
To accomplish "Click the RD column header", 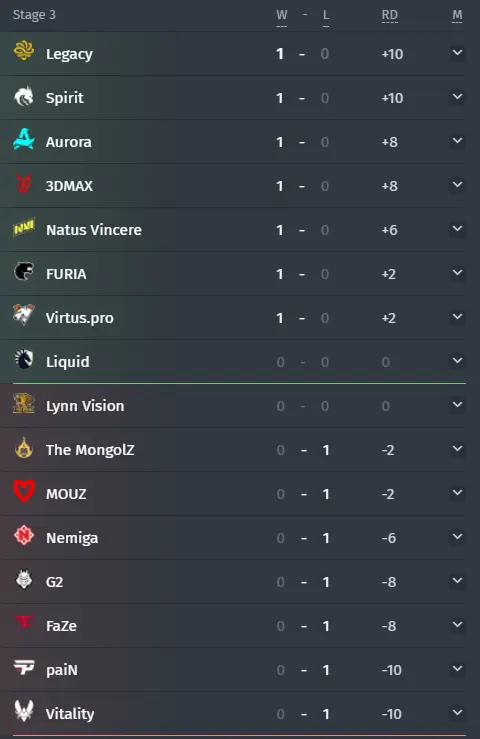I will (x=389, y=15).
